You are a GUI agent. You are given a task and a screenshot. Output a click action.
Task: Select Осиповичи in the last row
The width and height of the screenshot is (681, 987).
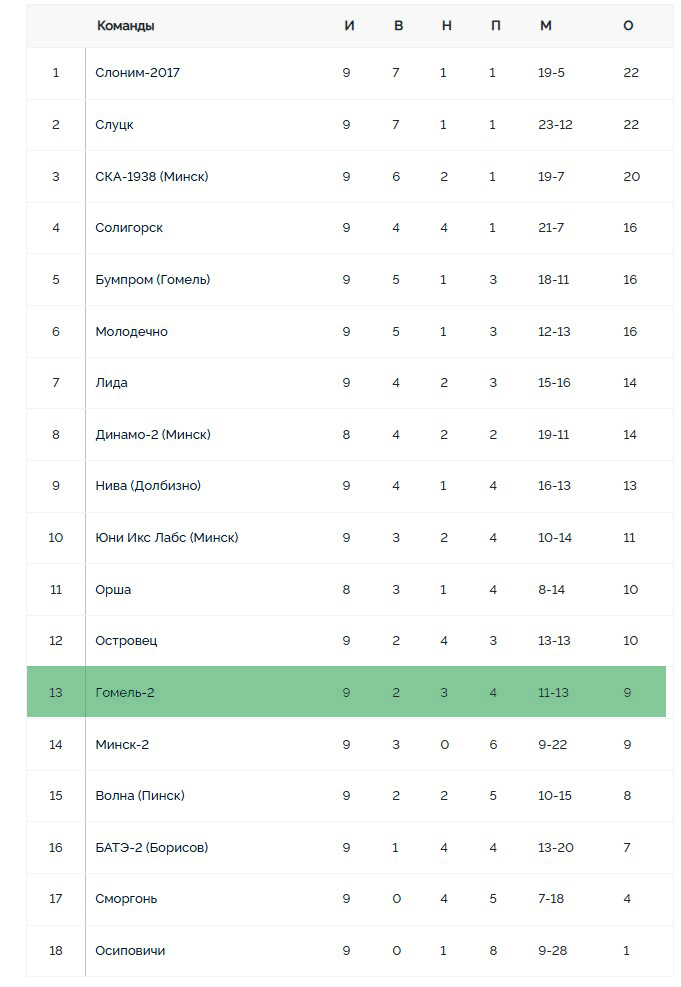130,951
